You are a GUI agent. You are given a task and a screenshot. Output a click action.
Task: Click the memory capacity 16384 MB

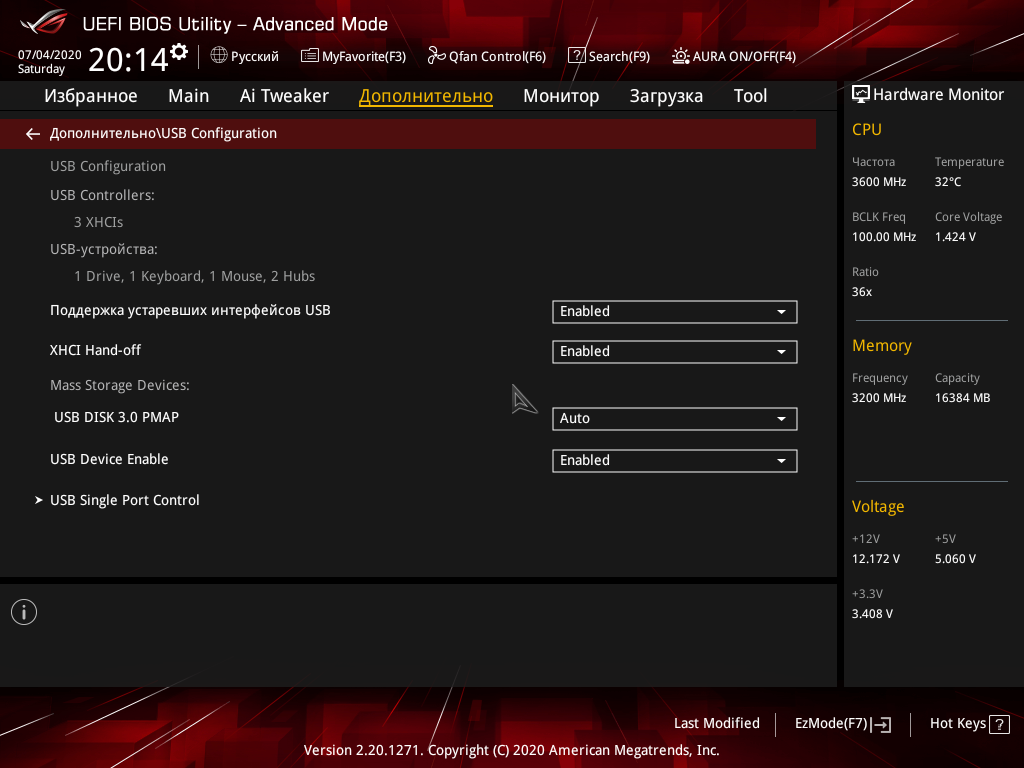click(x=963, y=397)
